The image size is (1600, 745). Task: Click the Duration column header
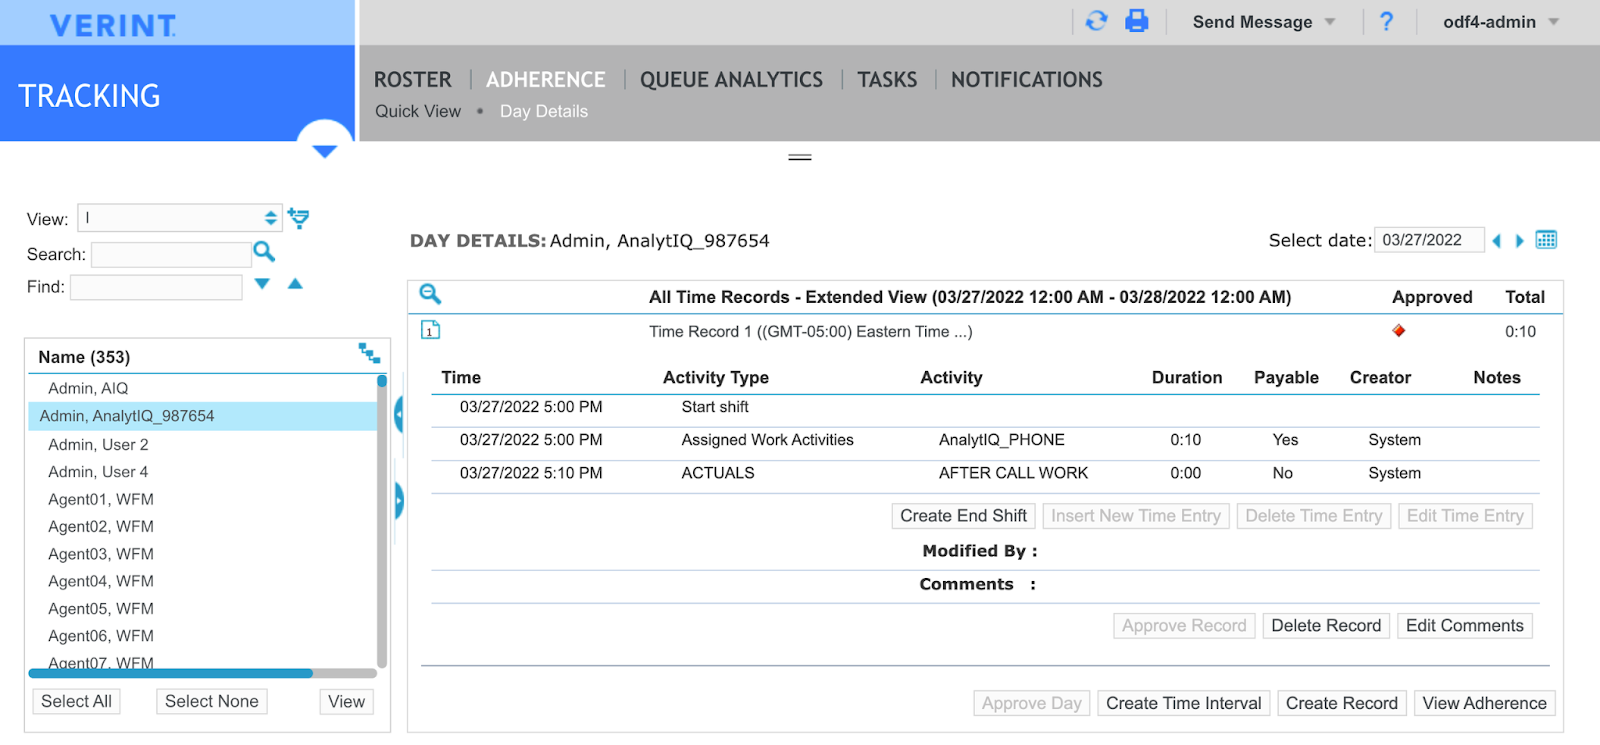tap(1187, 377)
